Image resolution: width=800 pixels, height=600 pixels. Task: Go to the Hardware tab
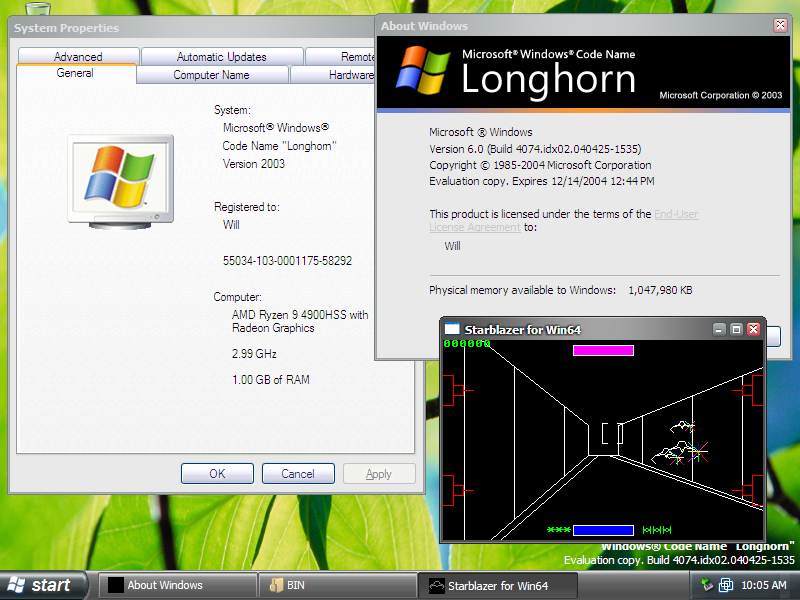coord(351,75)
